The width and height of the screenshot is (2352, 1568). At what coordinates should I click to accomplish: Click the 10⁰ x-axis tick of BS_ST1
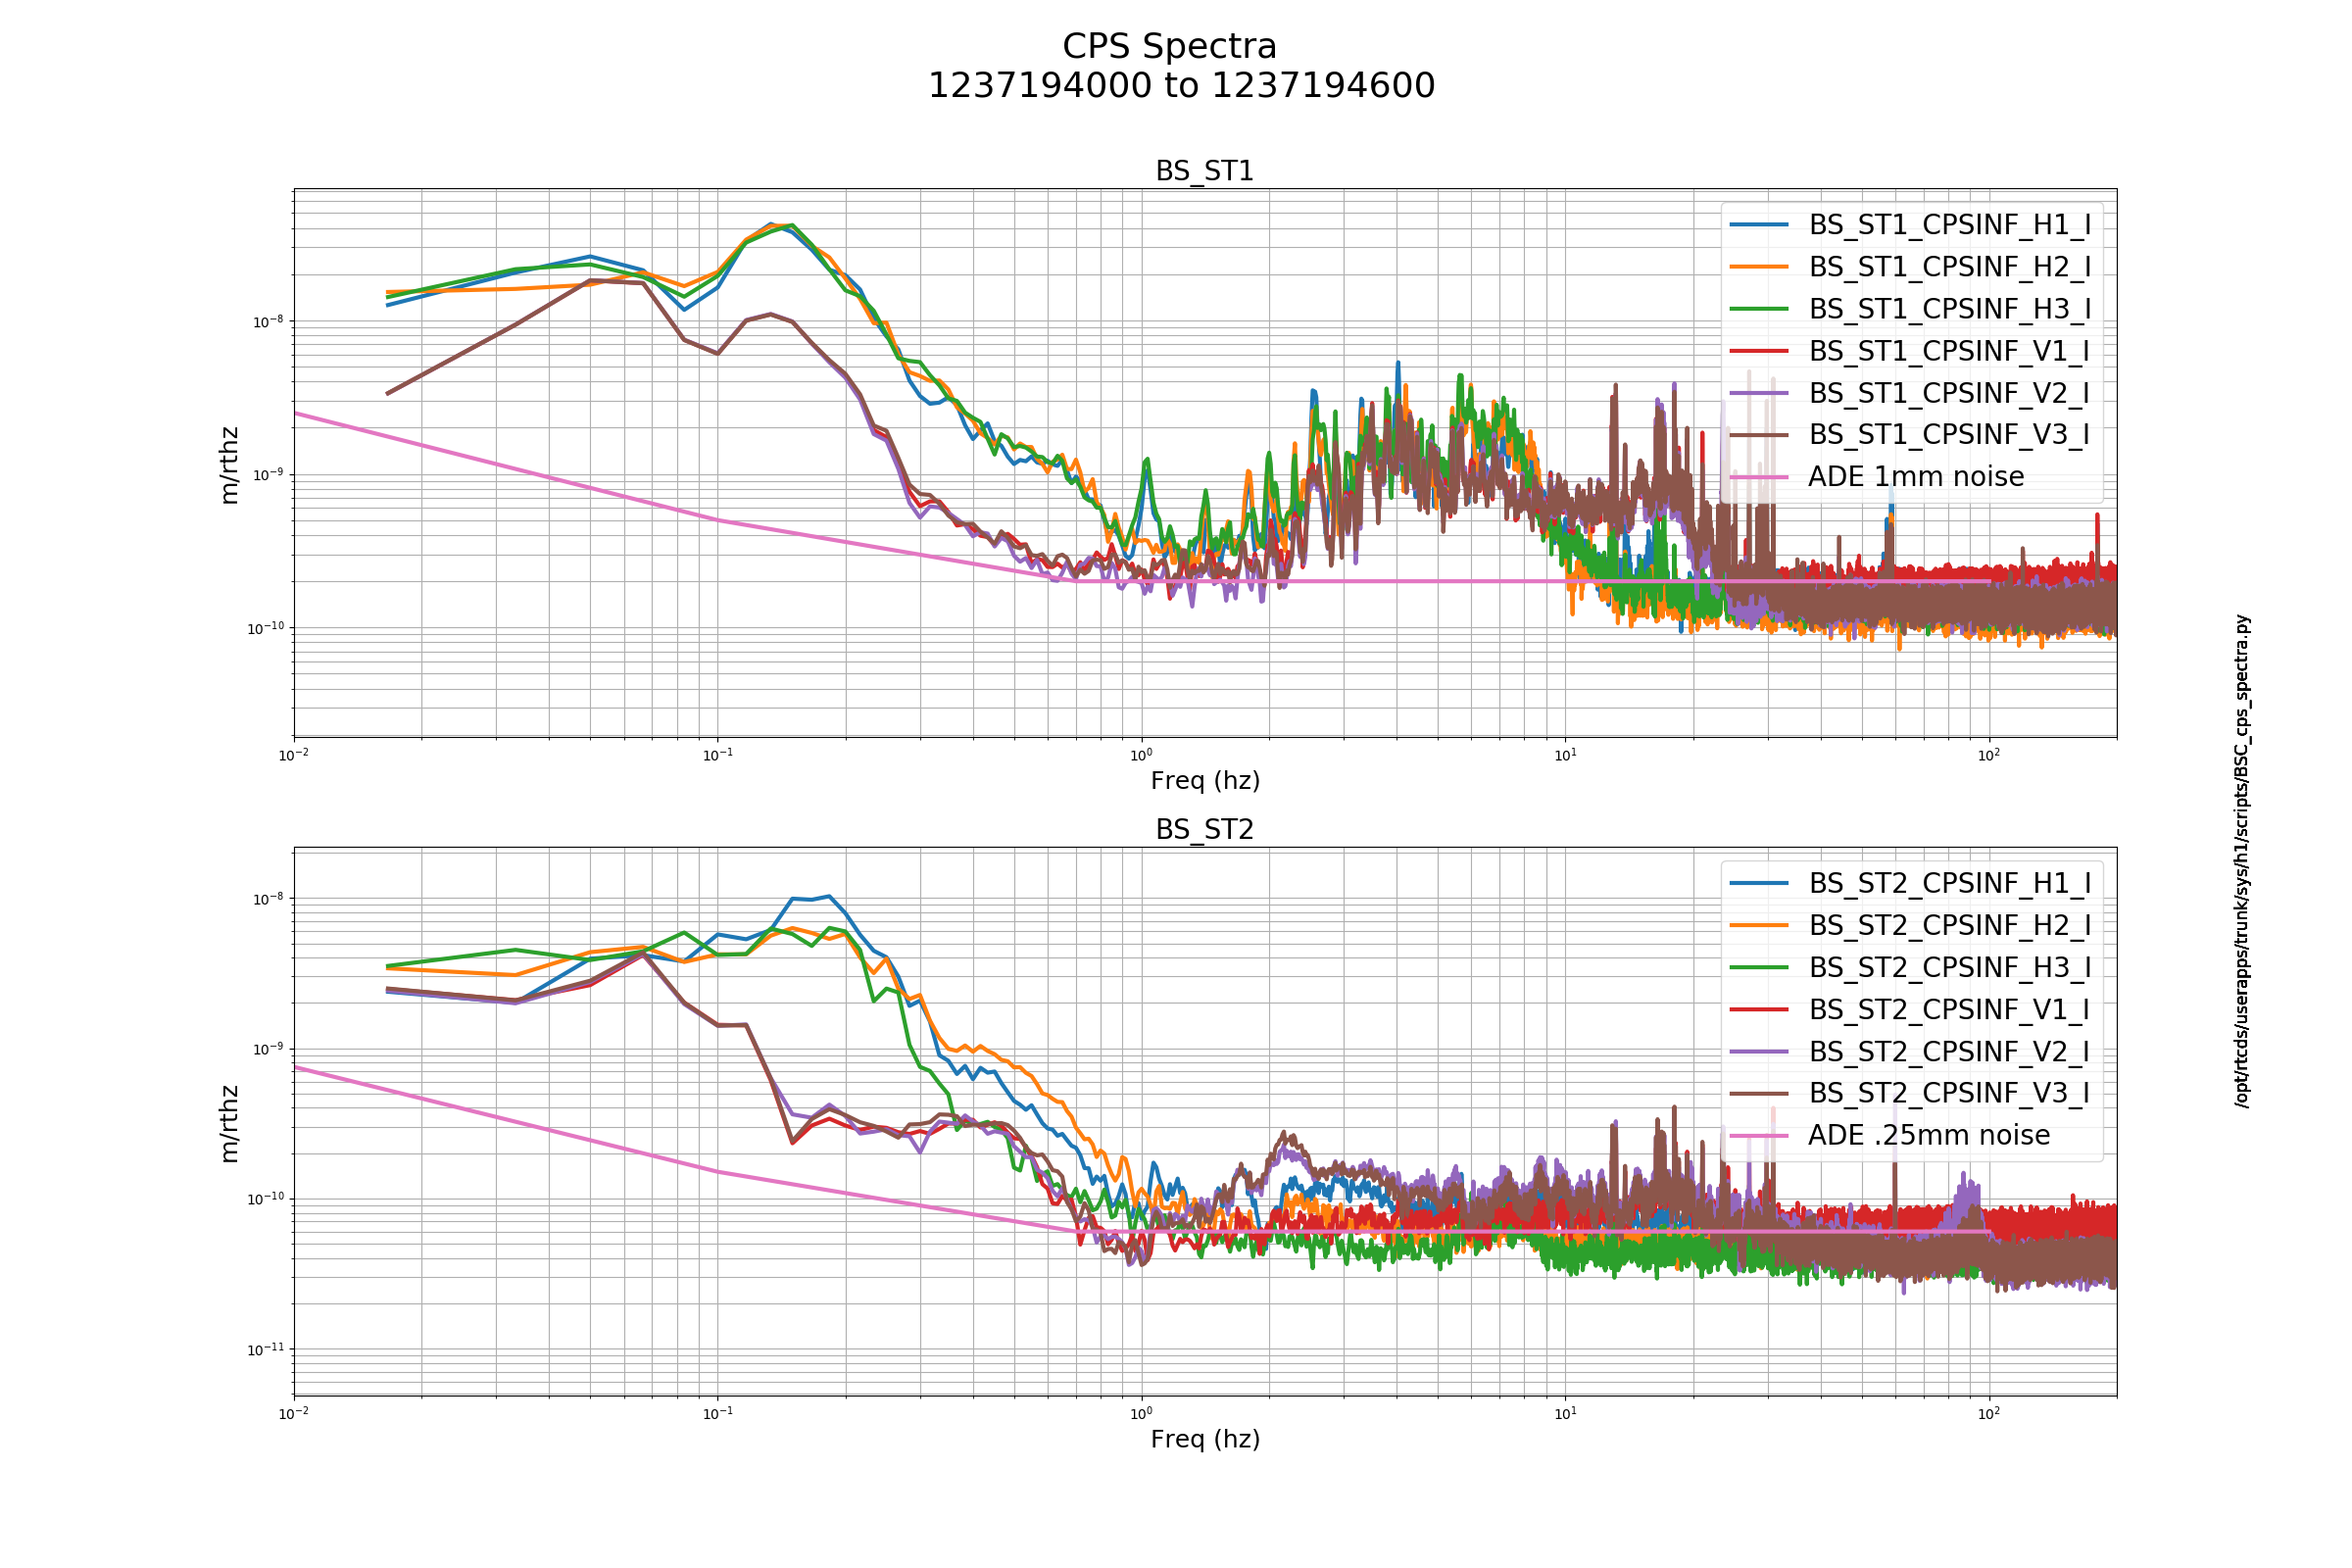(x=1141, y=755)
